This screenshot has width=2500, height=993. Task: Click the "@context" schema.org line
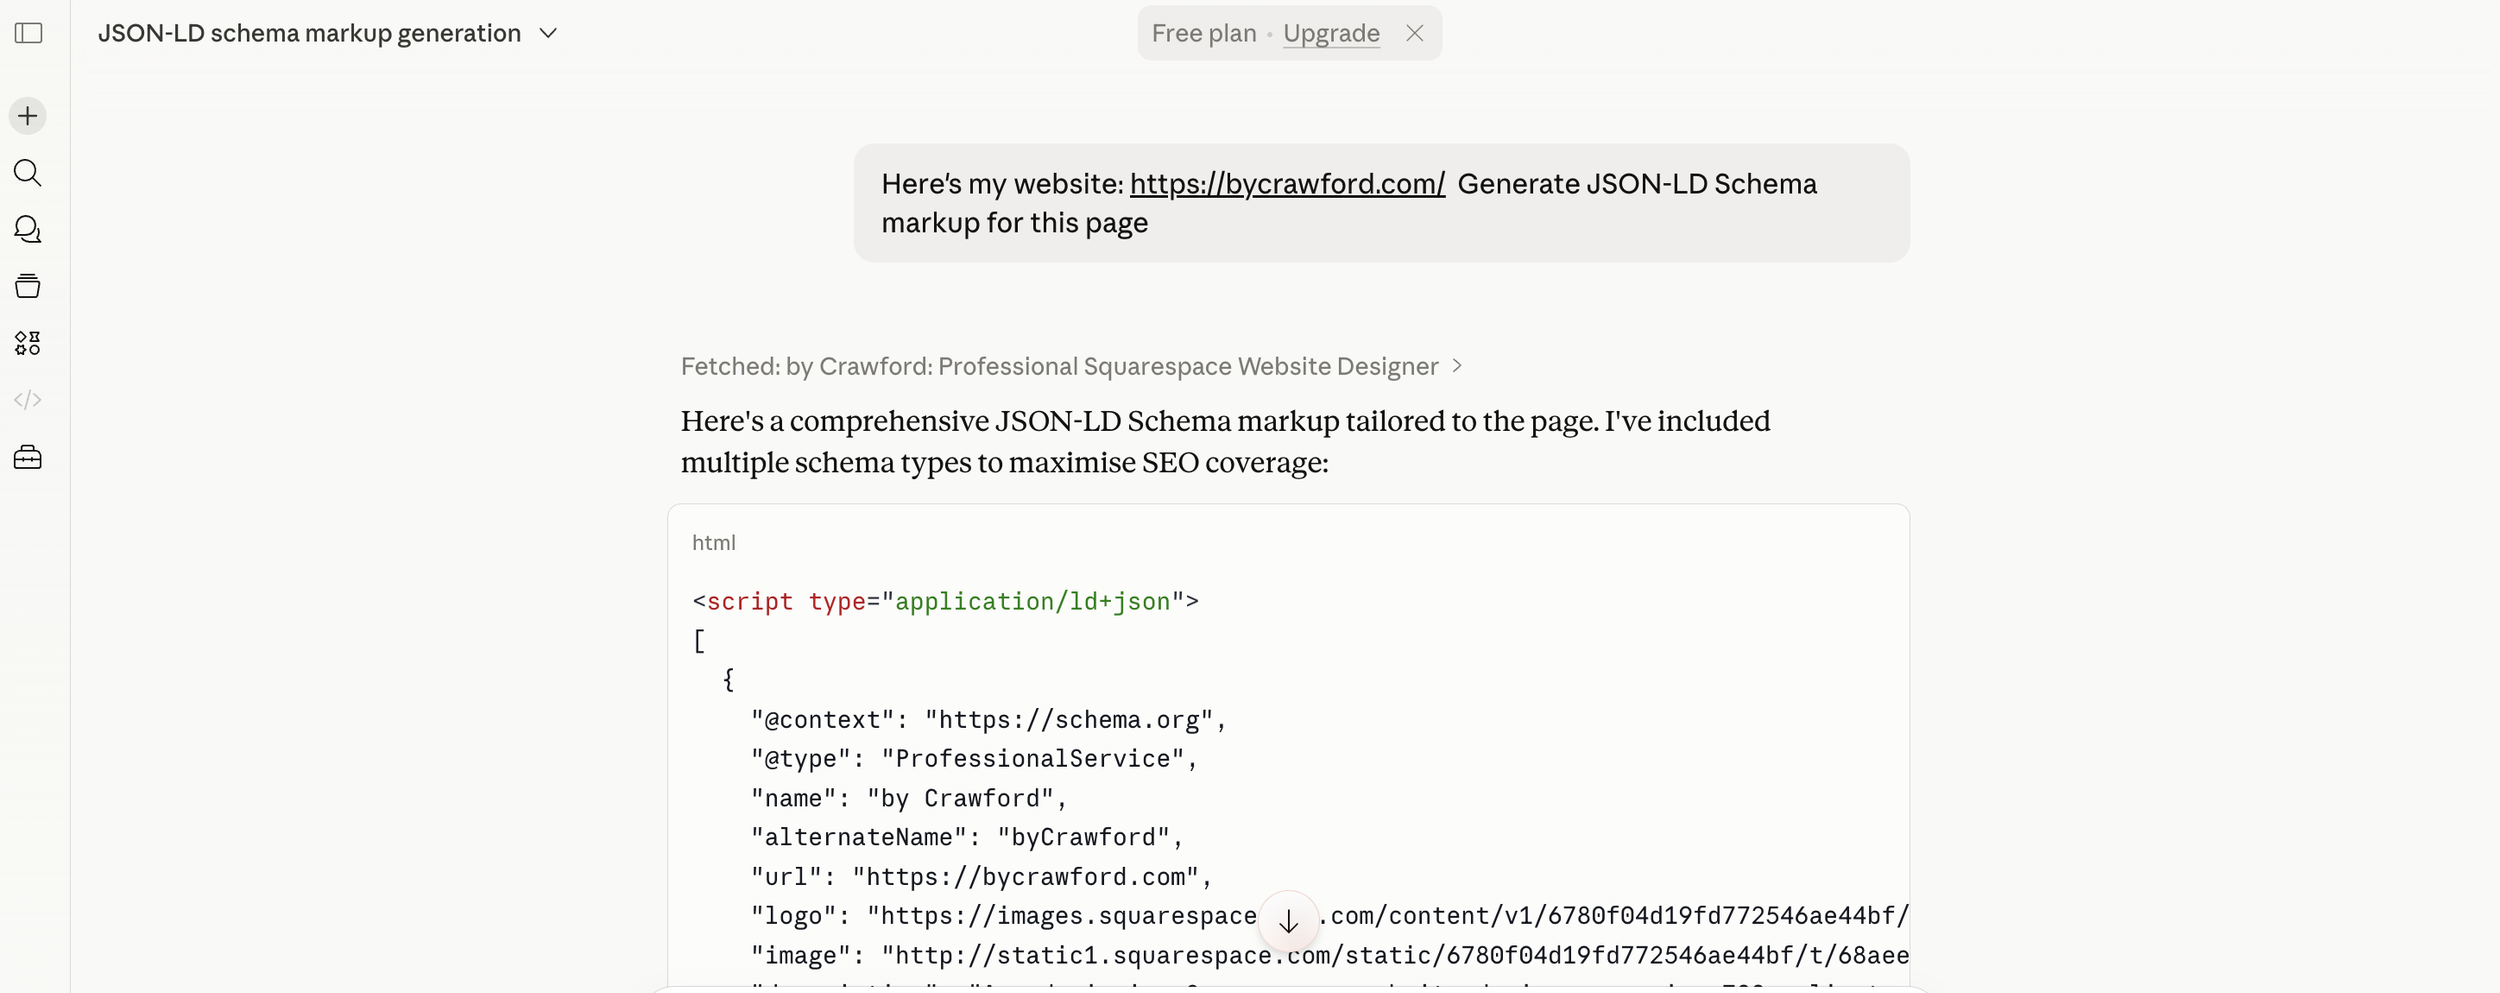pos(988,720)
